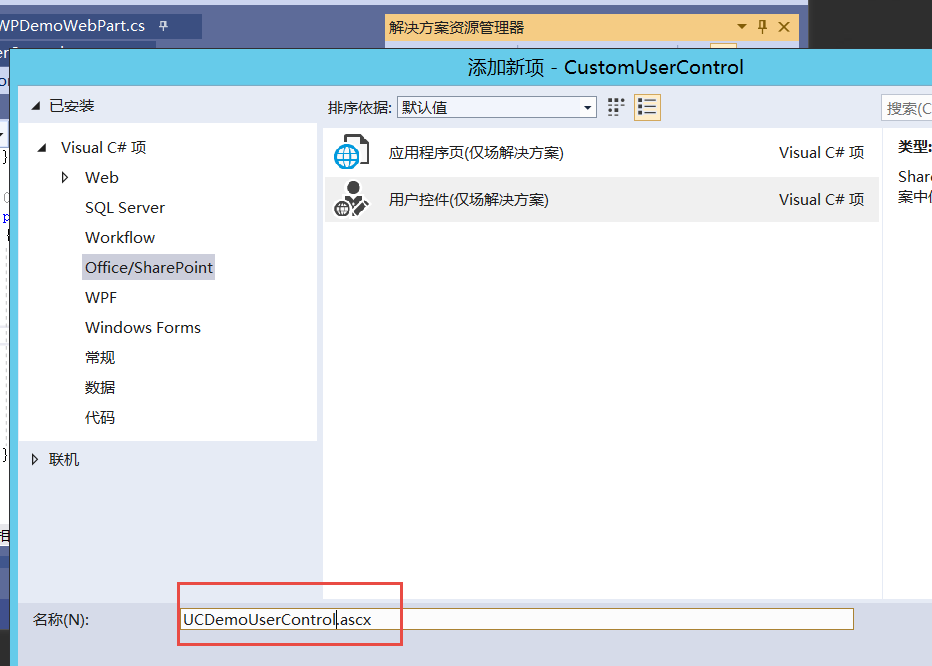Select the 常规 category
The image size is (932, 666).
(x=100, y=357)
